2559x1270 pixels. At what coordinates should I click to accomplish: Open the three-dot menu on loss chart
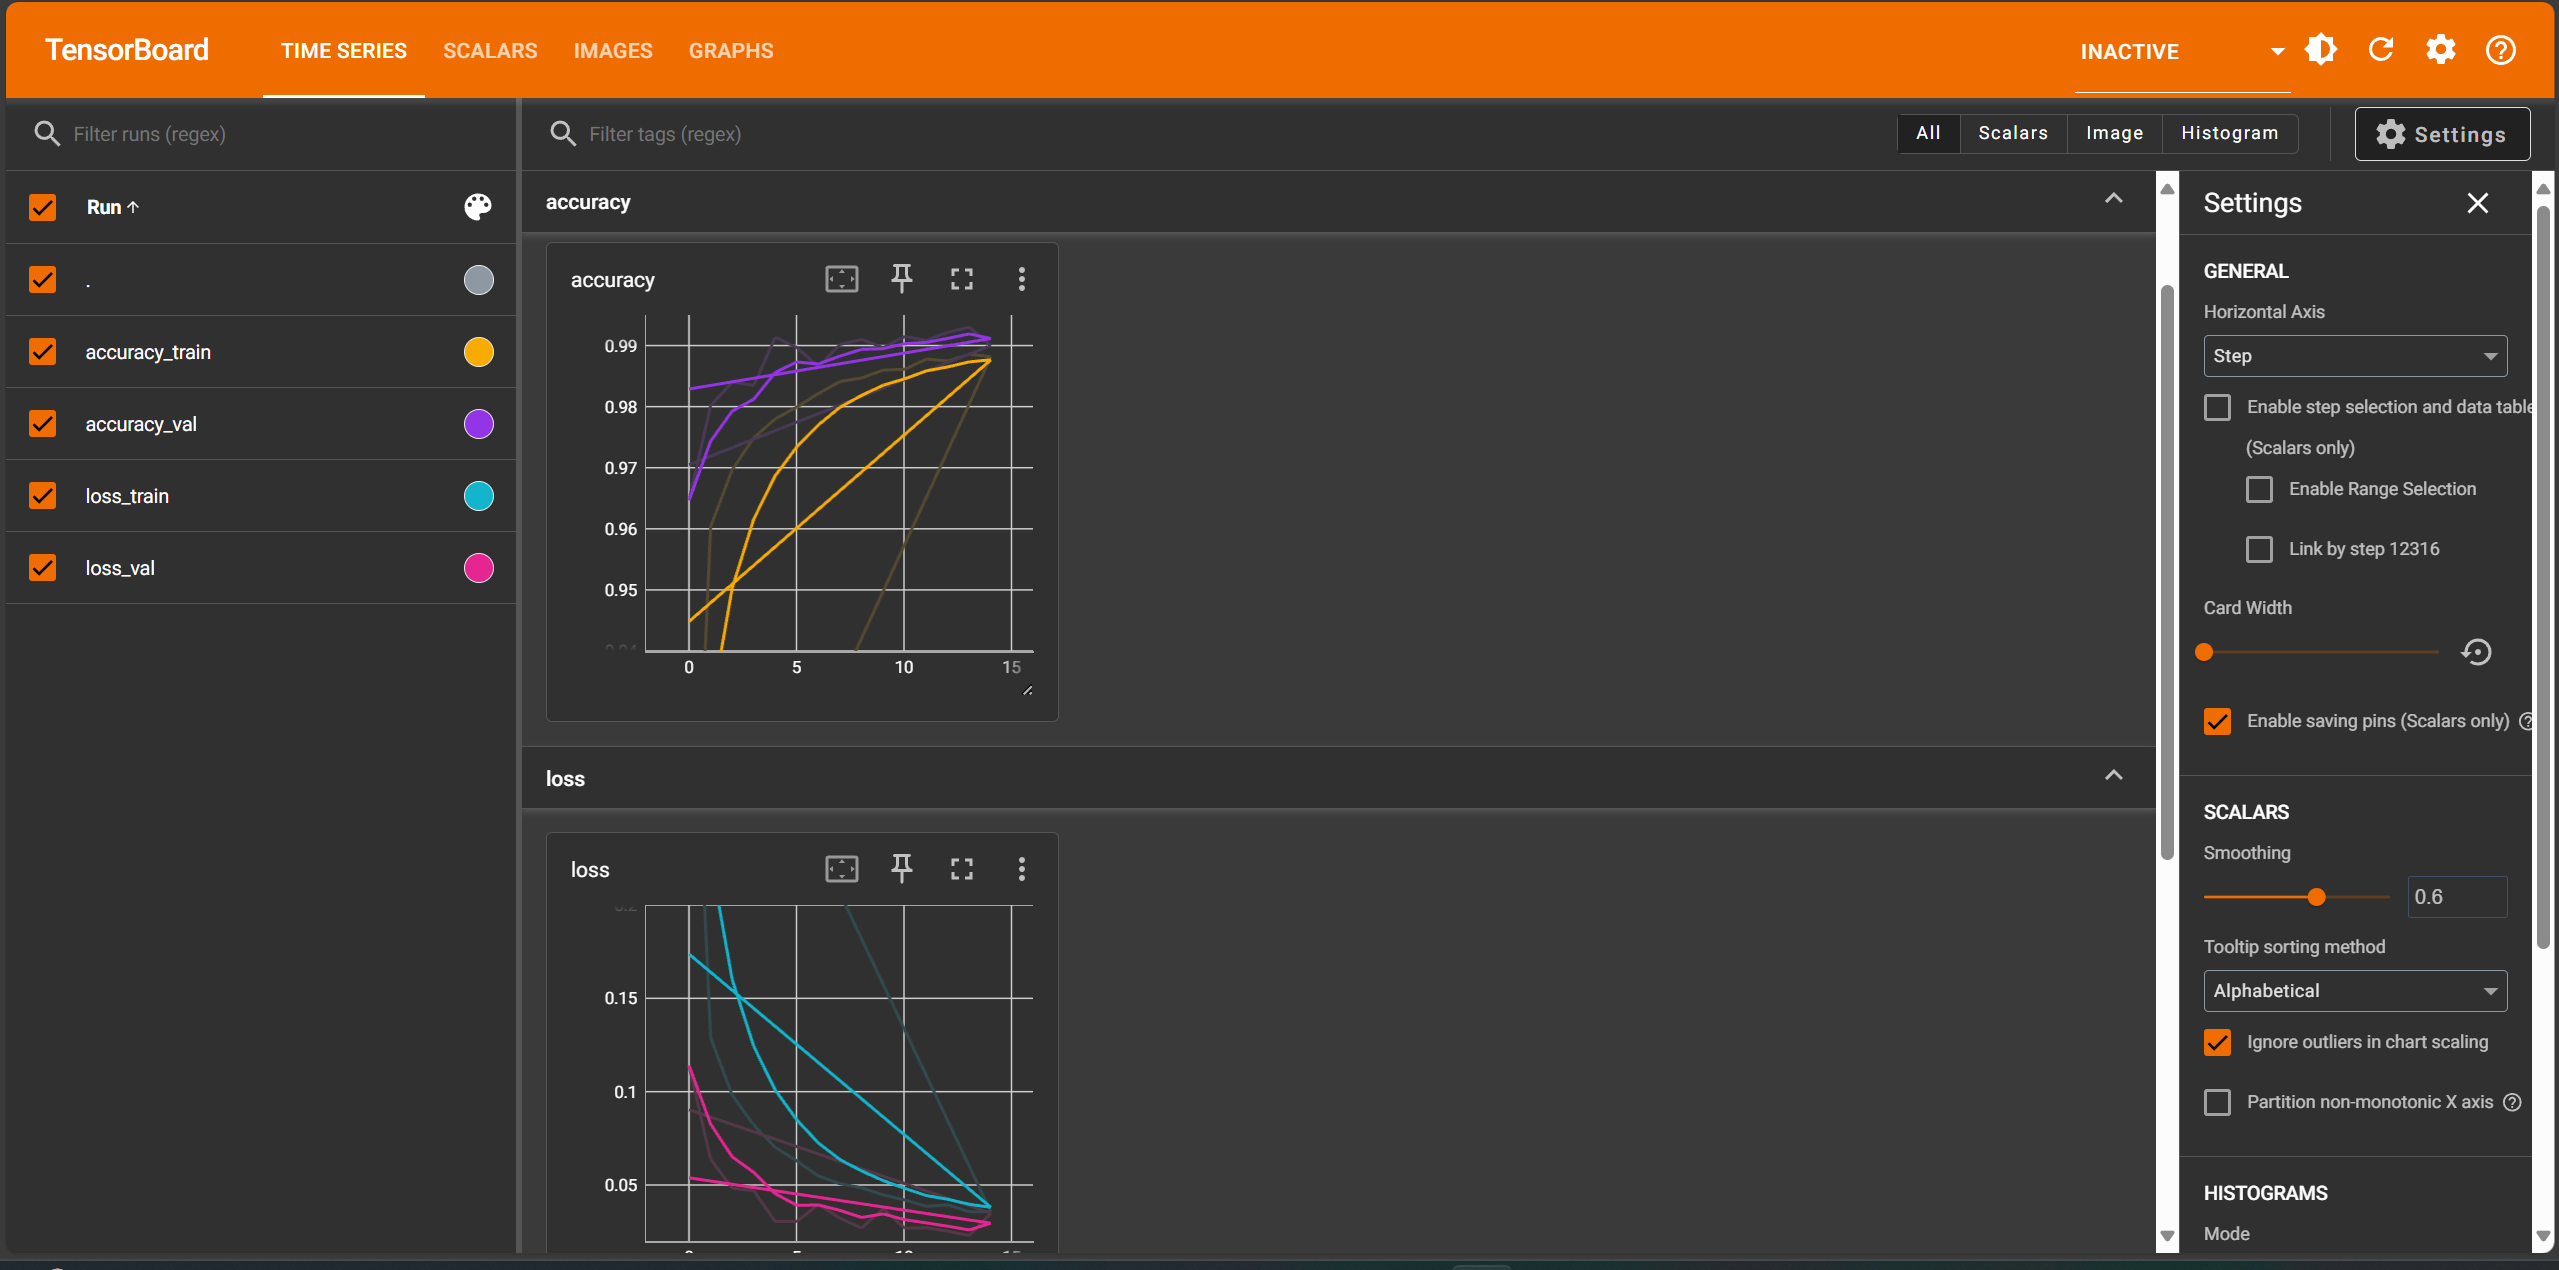(x=1022, y=869)
